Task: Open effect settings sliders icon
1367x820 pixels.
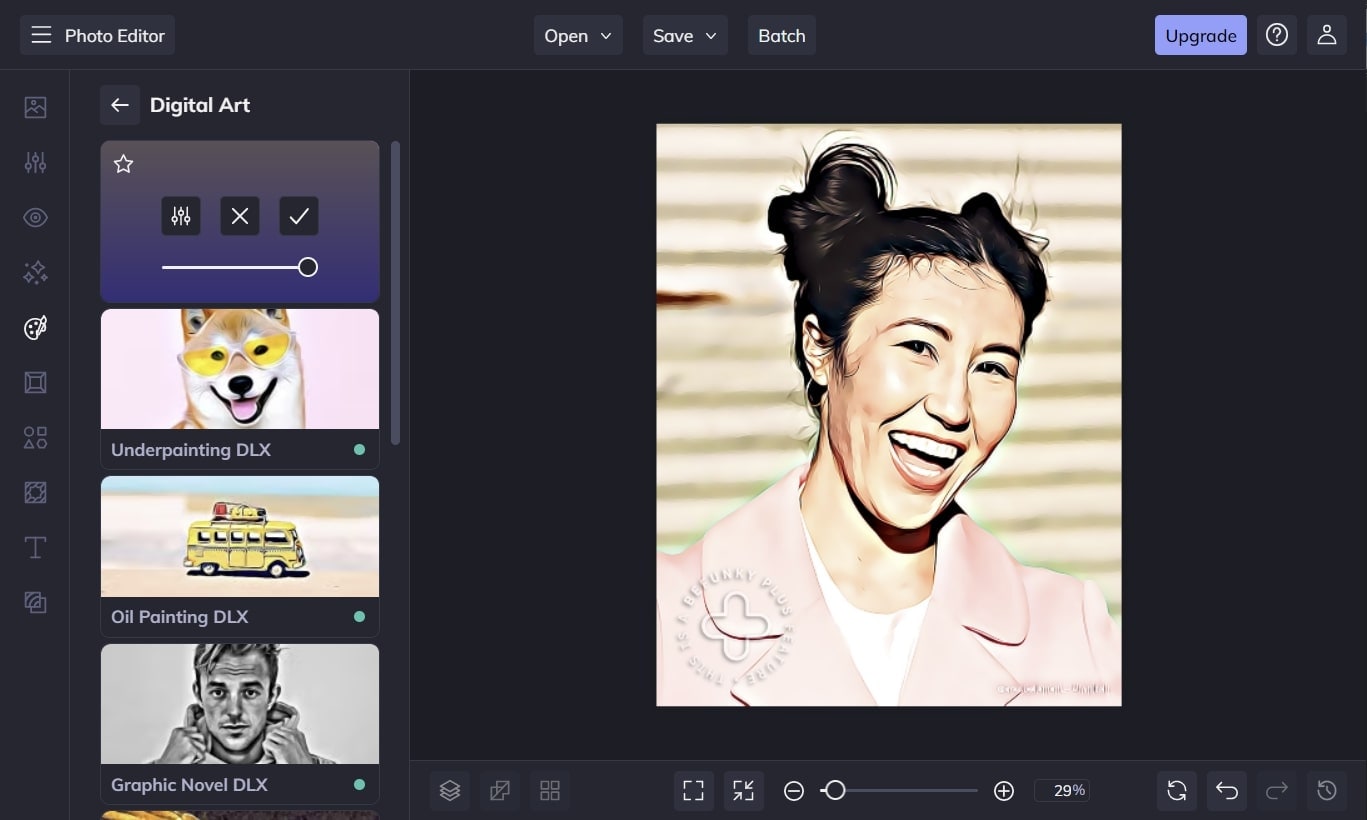Action: point(181,216)
